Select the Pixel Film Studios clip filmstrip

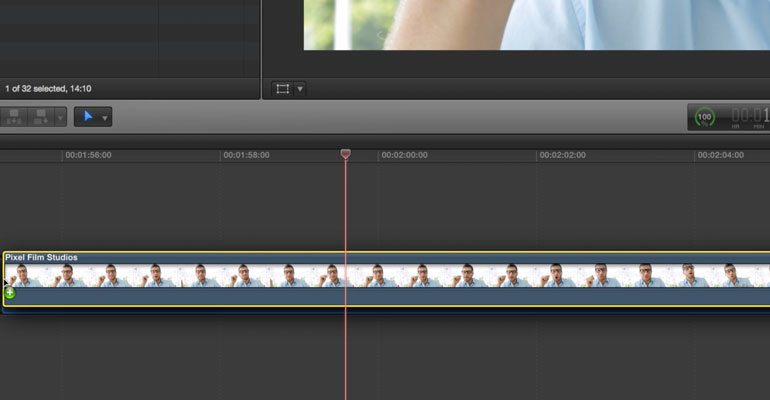click(x=387, y=275)
